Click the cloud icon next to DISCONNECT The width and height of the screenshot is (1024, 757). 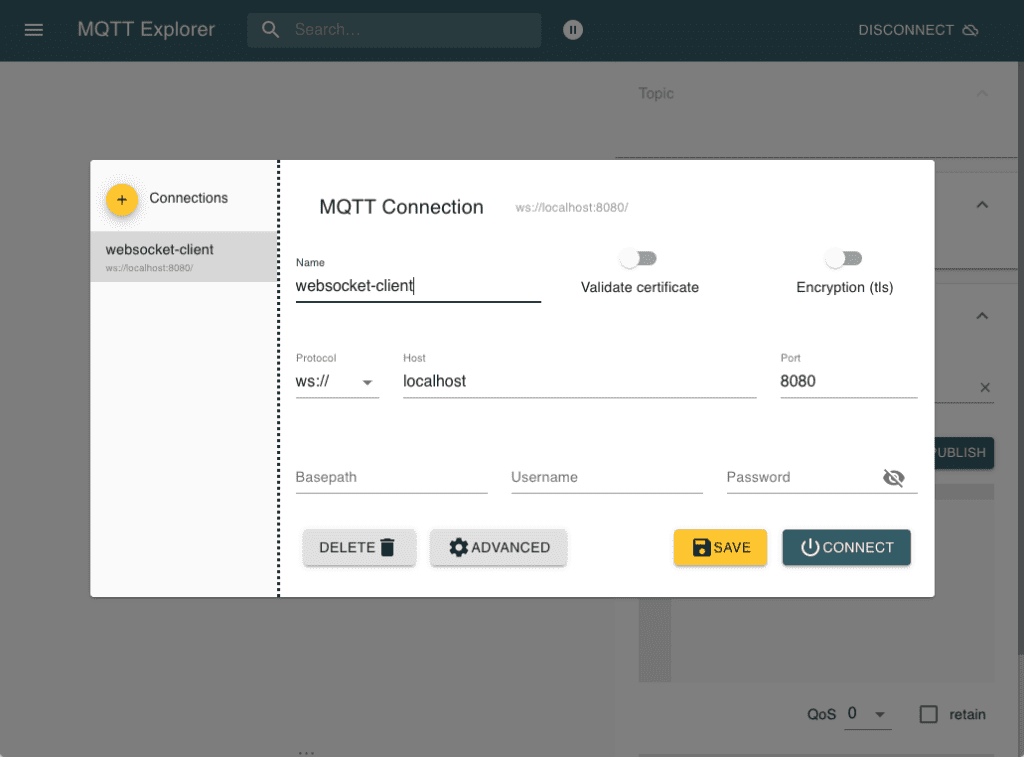[969, 29]
